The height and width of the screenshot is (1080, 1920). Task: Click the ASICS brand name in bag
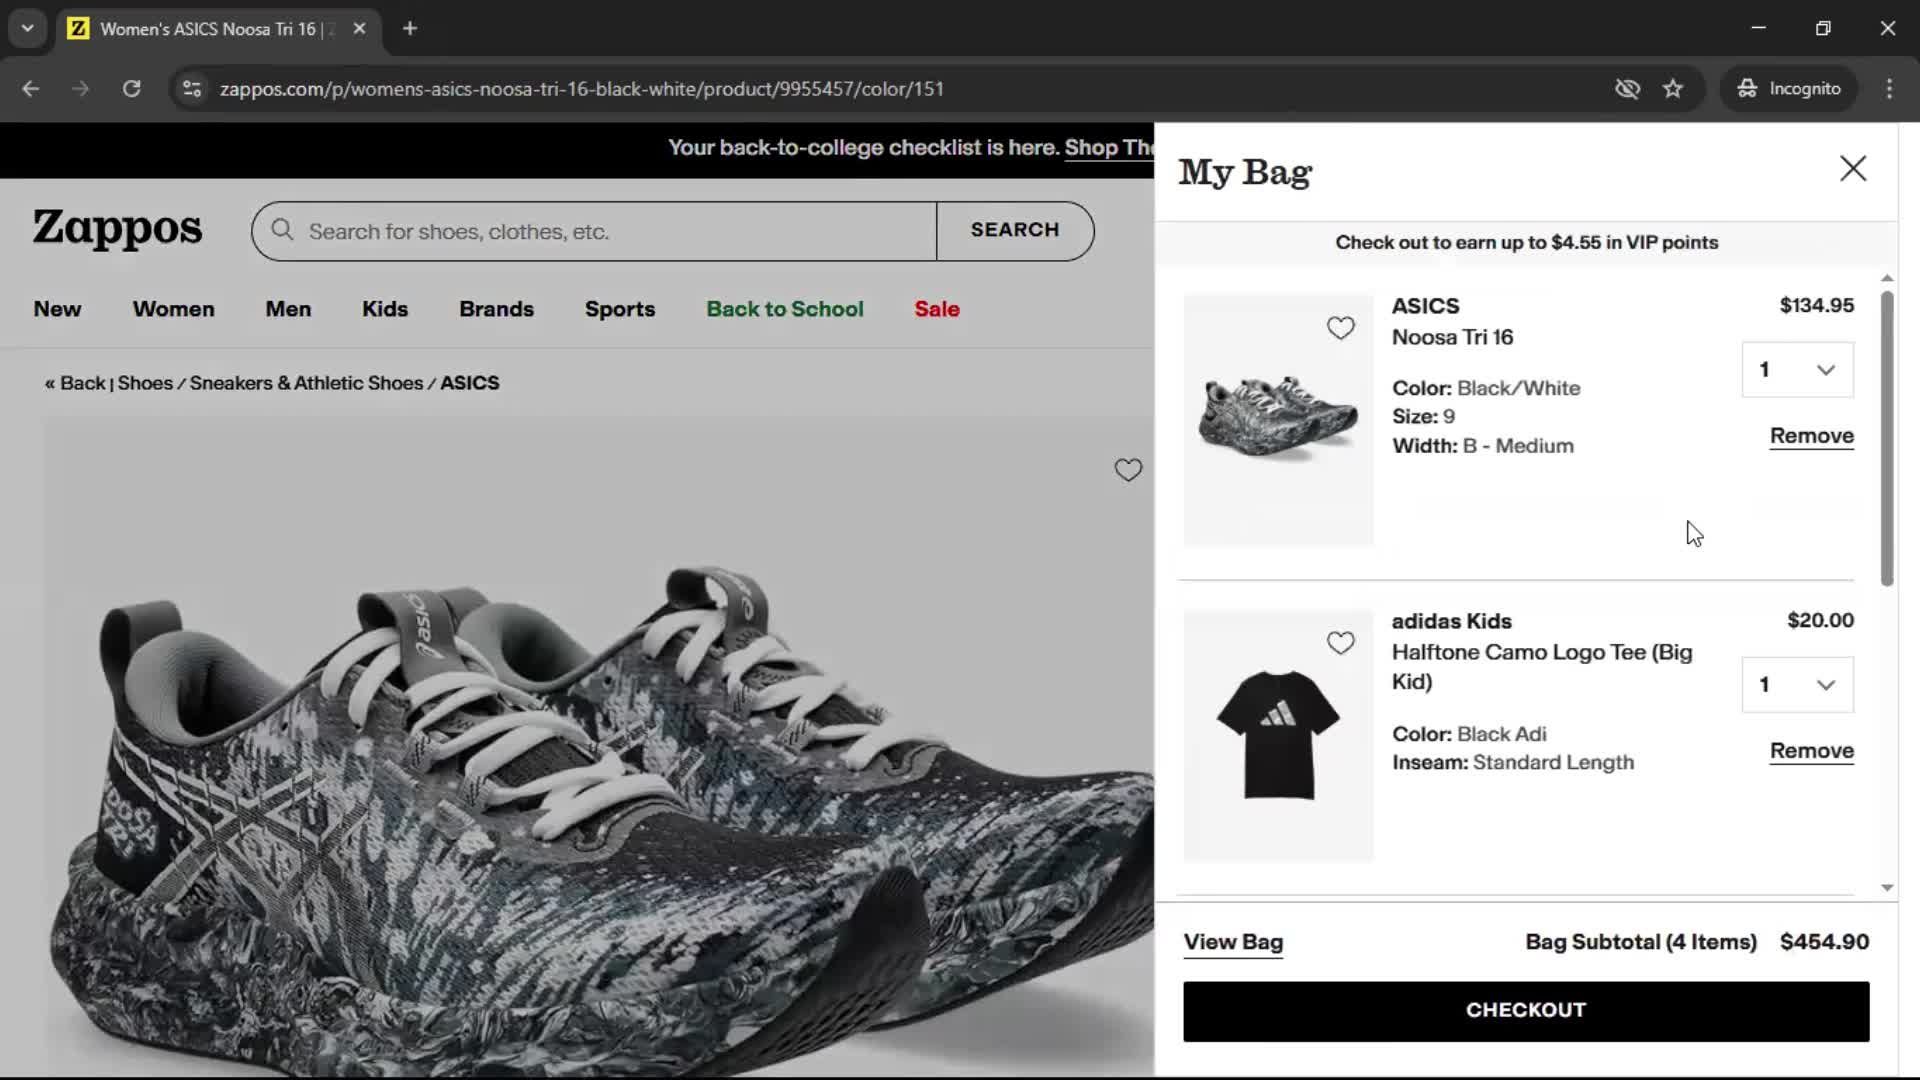point(1425,306)
